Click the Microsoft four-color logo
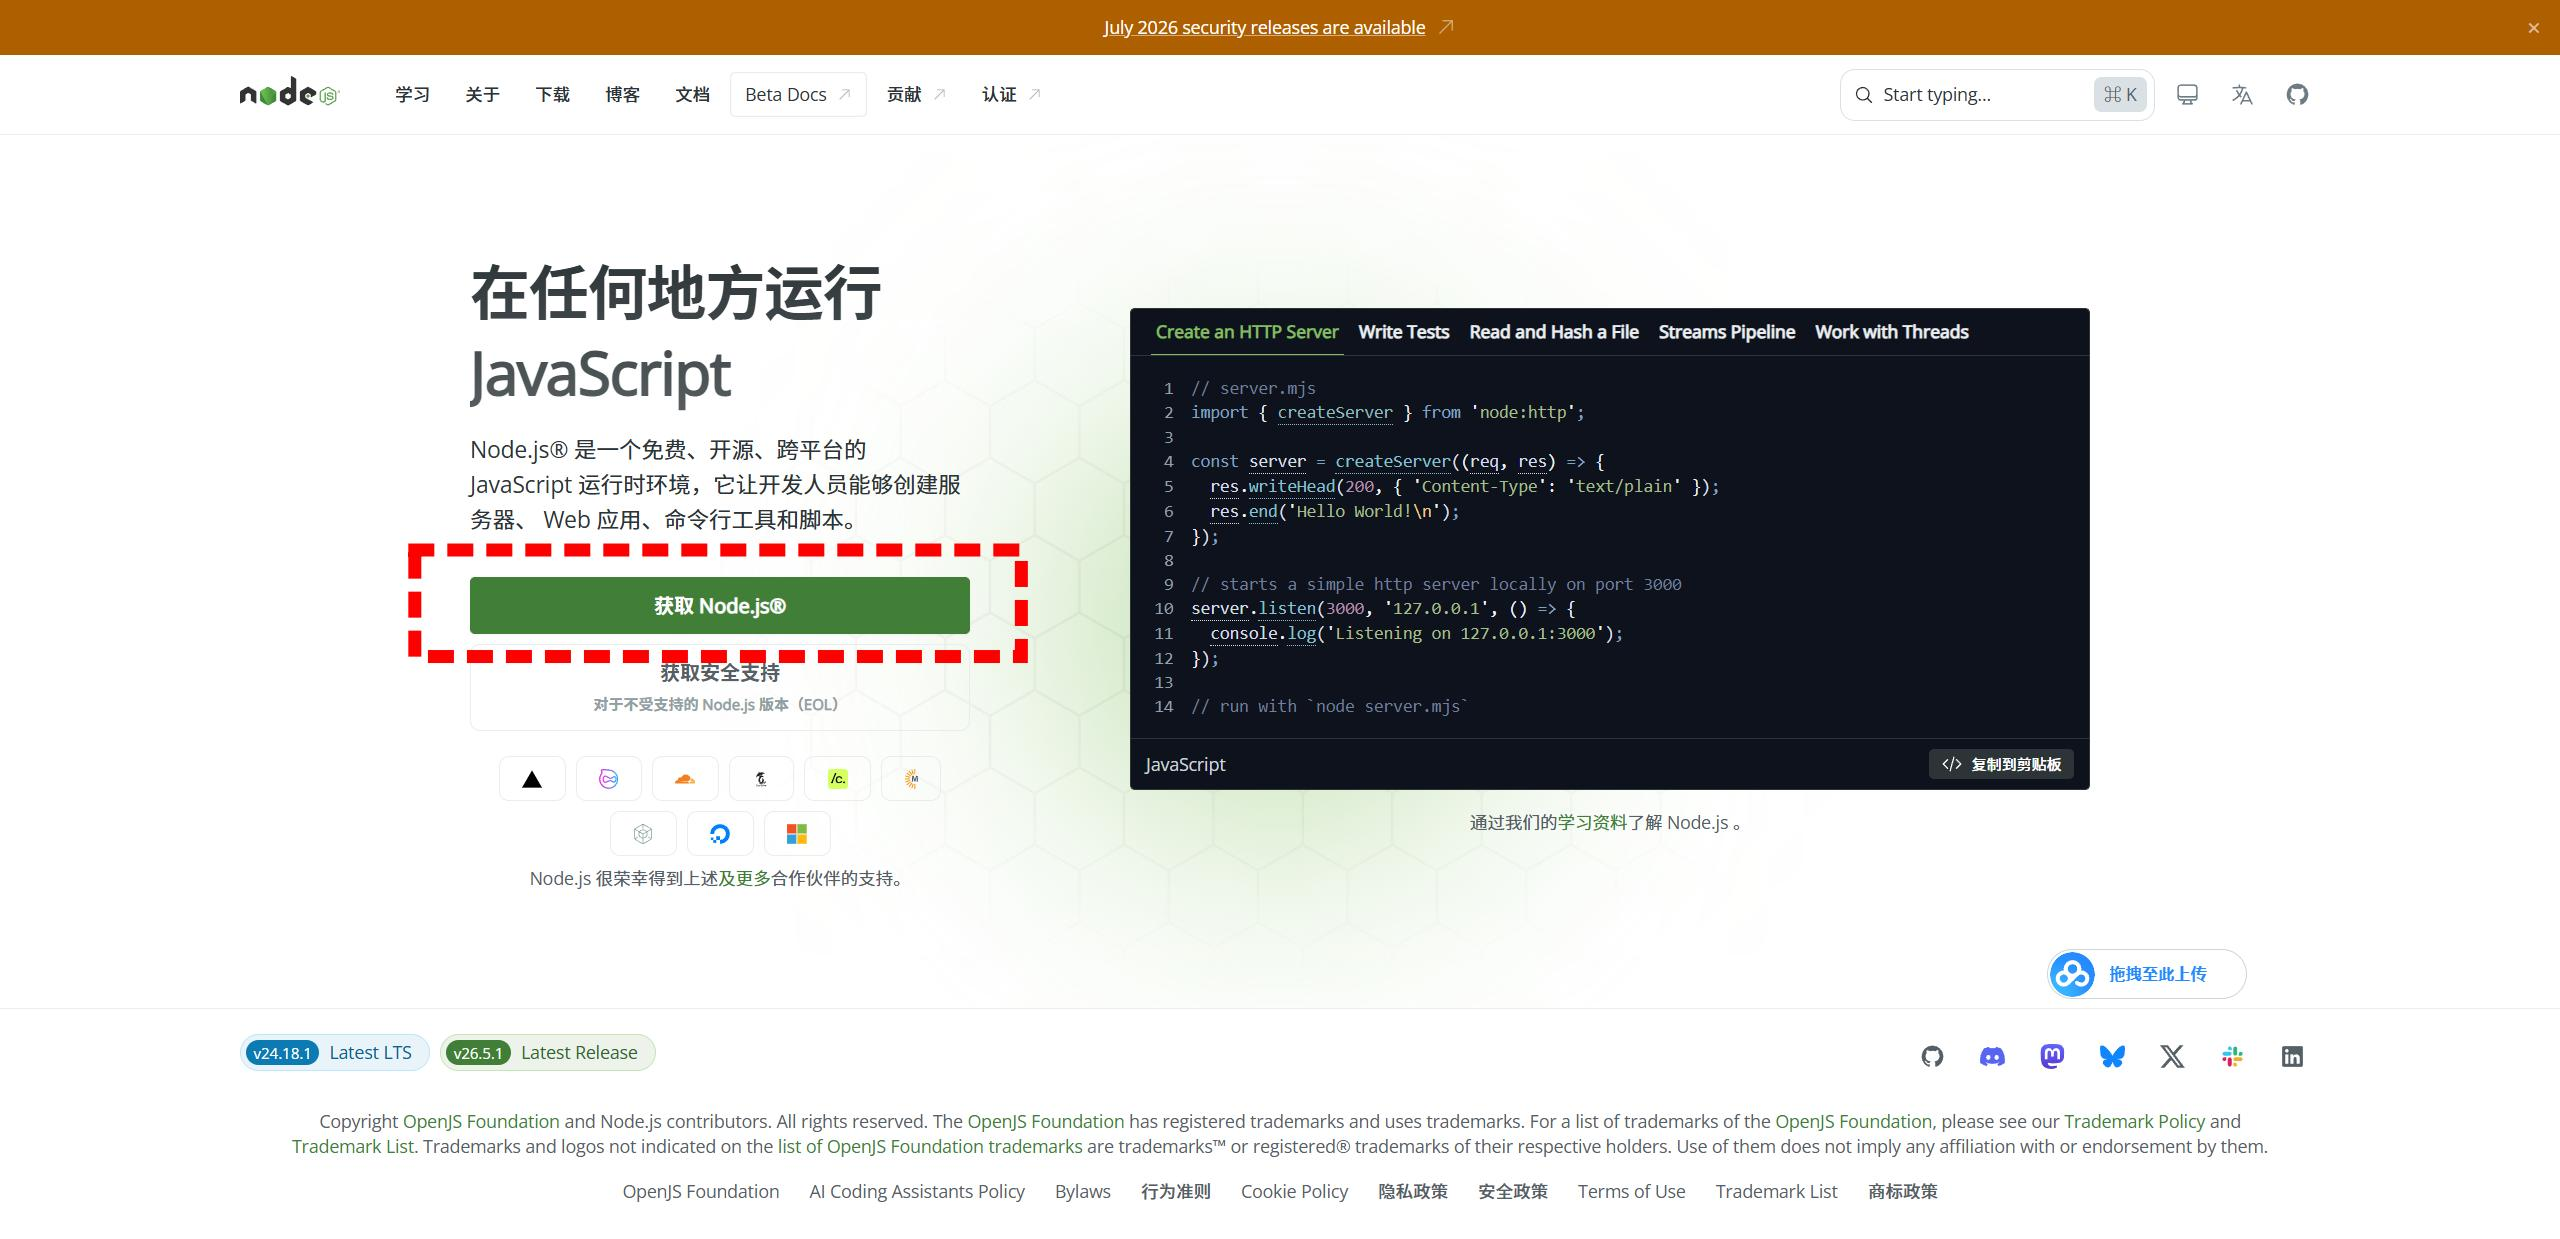 coord(797,834)
